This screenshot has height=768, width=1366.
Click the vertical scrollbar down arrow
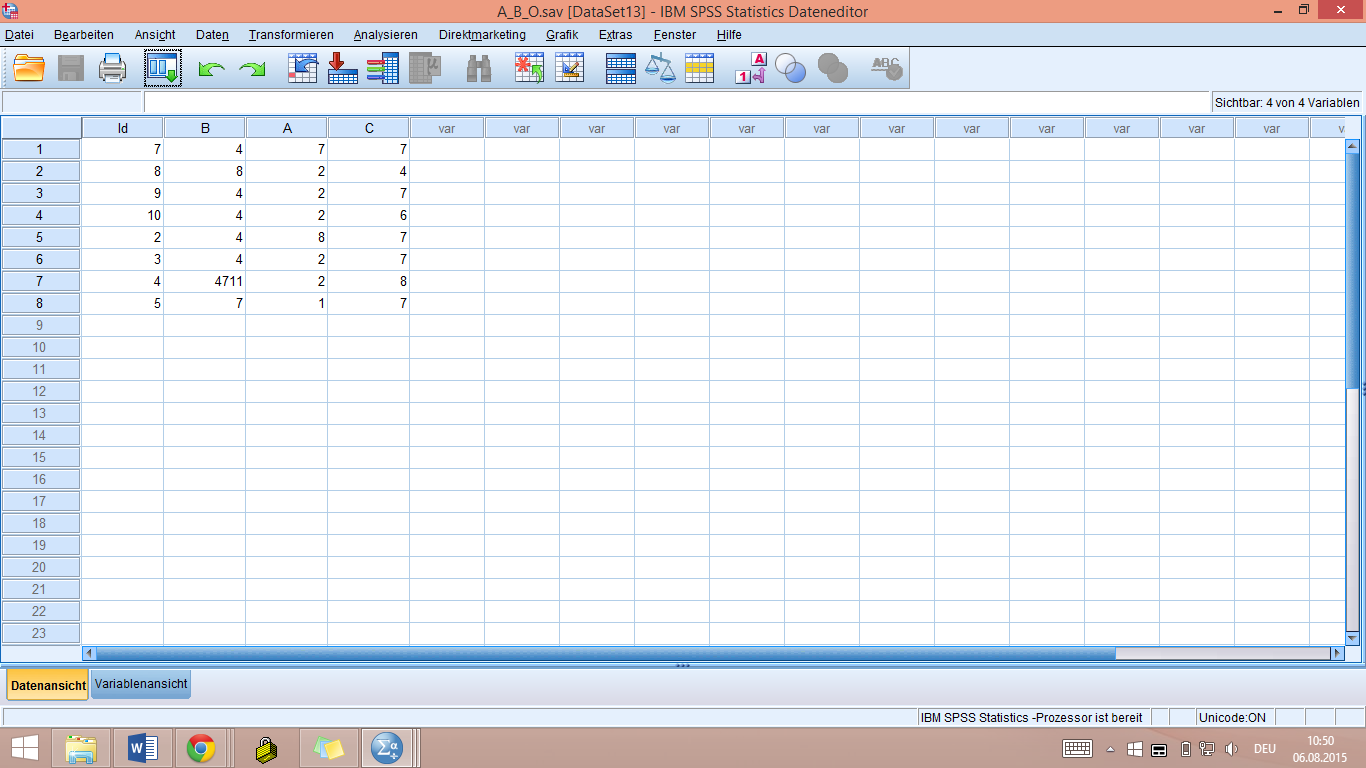tap(1352, 637)
